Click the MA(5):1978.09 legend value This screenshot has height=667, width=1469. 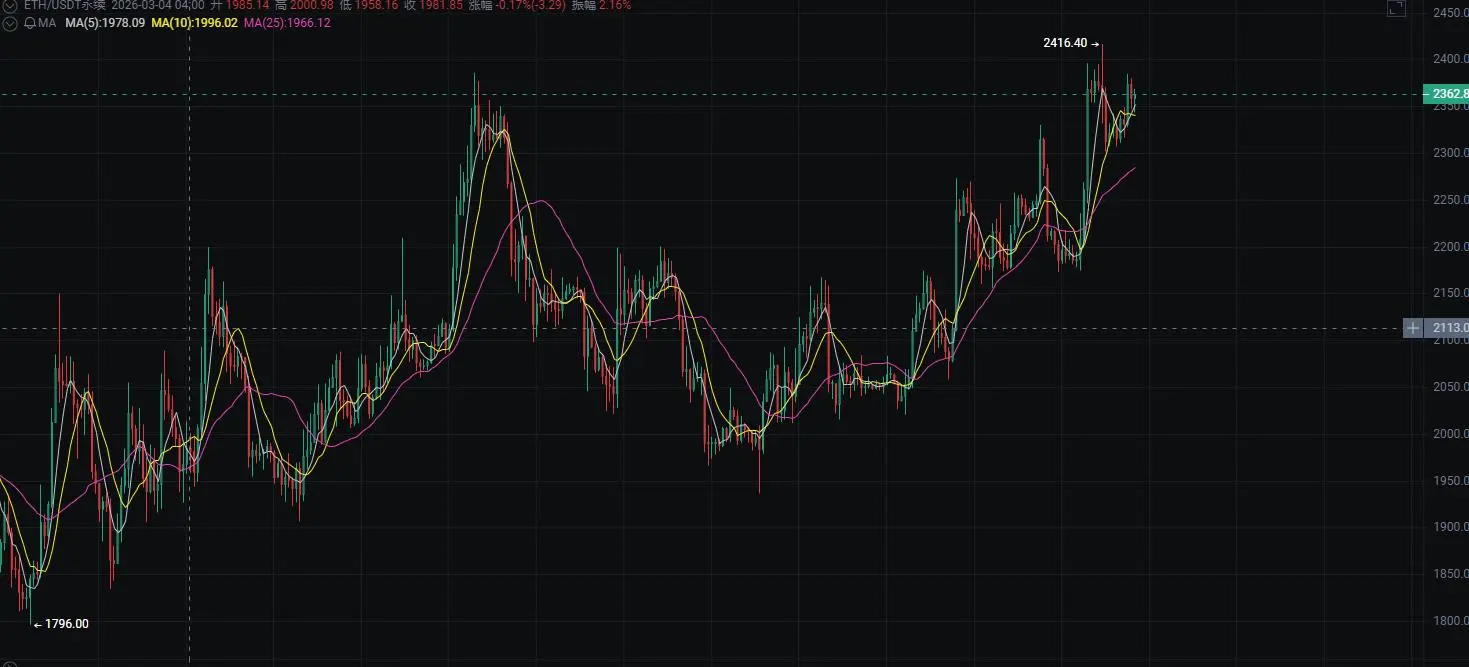(105, 23)
